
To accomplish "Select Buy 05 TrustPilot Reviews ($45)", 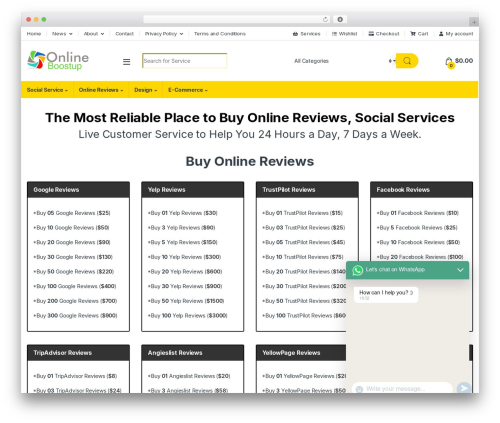I will (304, 242).
